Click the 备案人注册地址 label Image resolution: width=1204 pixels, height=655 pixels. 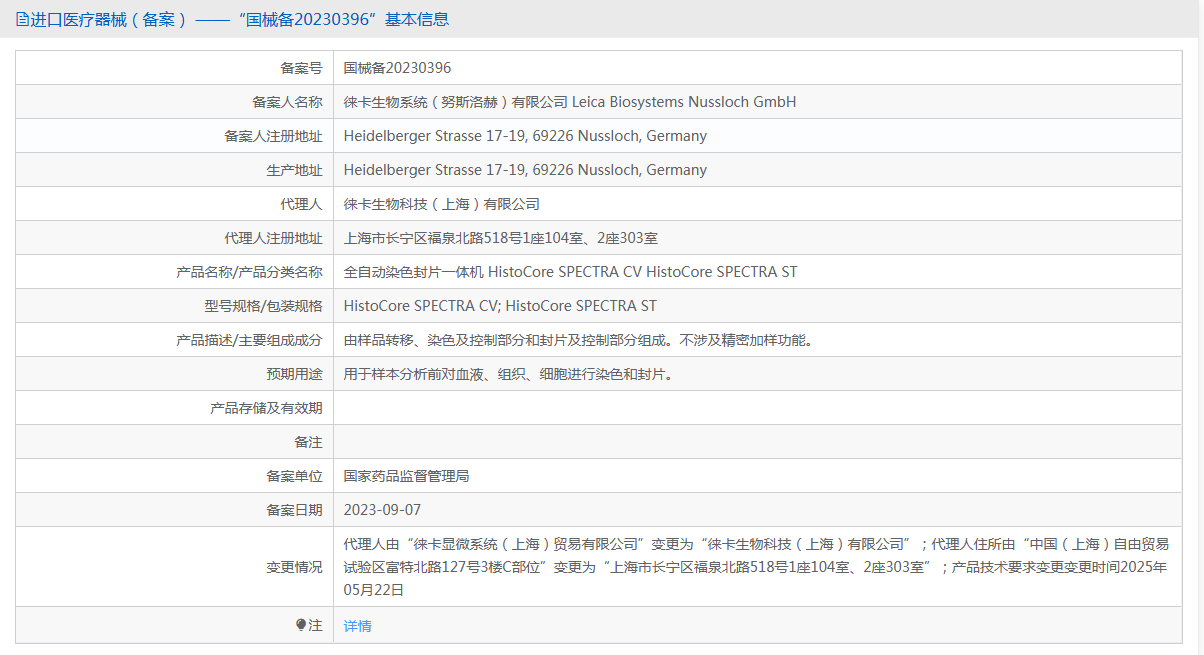pyautogui.click(x=273, y=136)
